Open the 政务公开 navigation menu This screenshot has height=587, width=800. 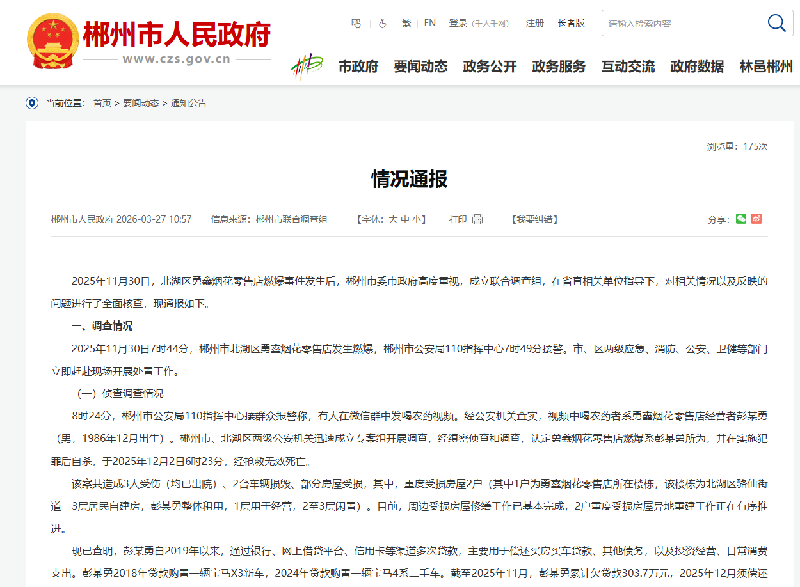(x=490, y=67)
